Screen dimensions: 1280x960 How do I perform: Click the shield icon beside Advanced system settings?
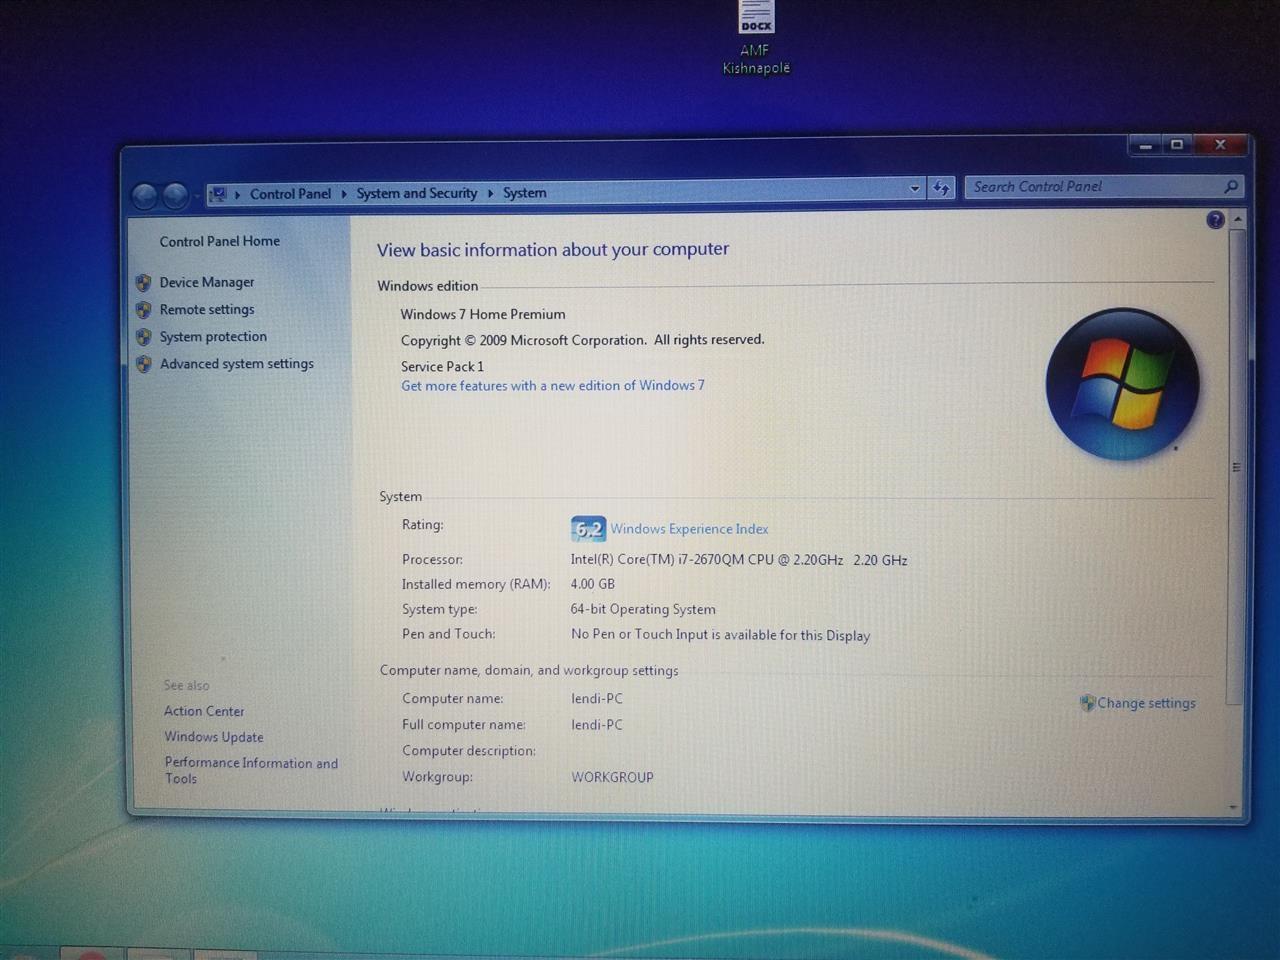click(x=144, y=364)
